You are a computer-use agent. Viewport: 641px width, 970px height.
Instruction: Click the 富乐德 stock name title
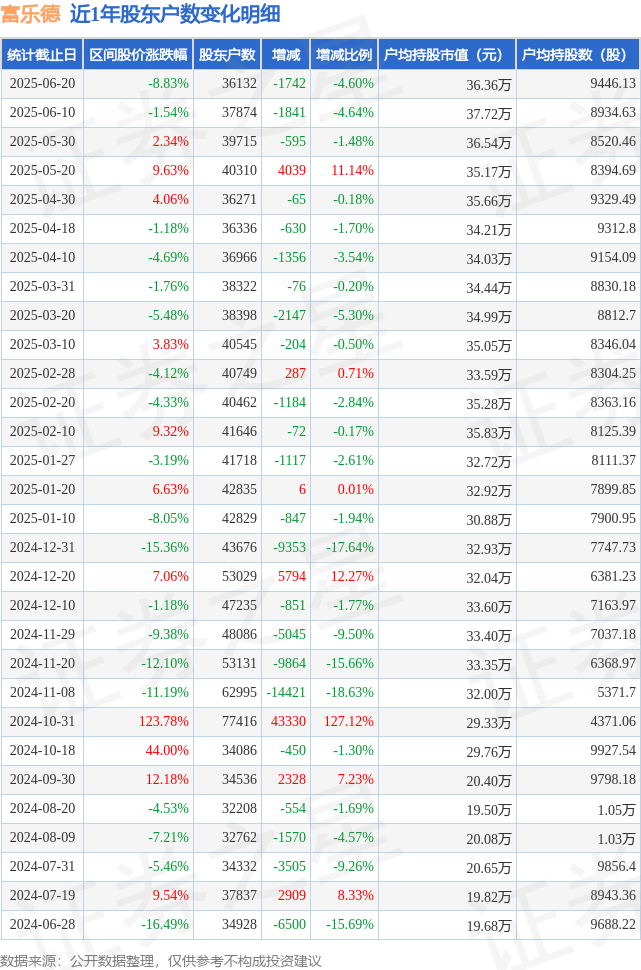coord(30,14)
